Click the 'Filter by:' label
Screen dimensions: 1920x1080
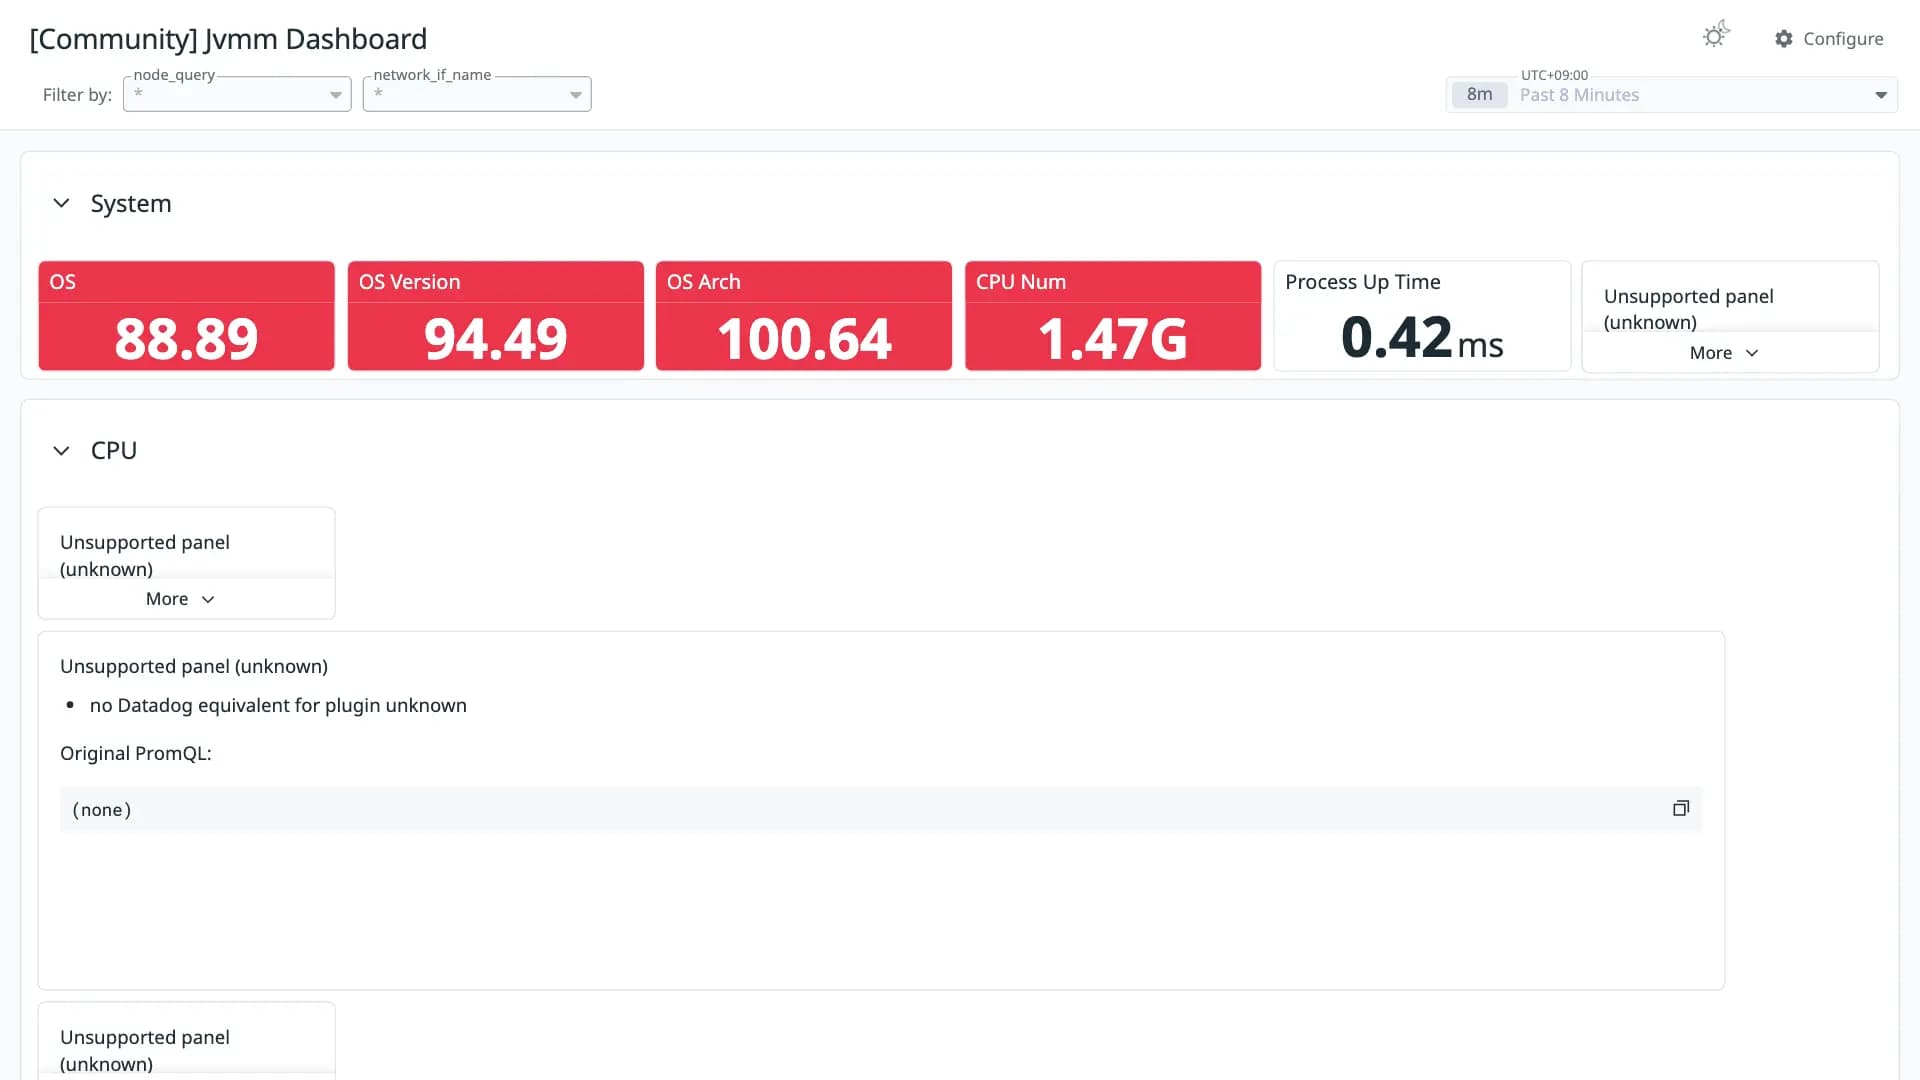click(x=77, y=95)
